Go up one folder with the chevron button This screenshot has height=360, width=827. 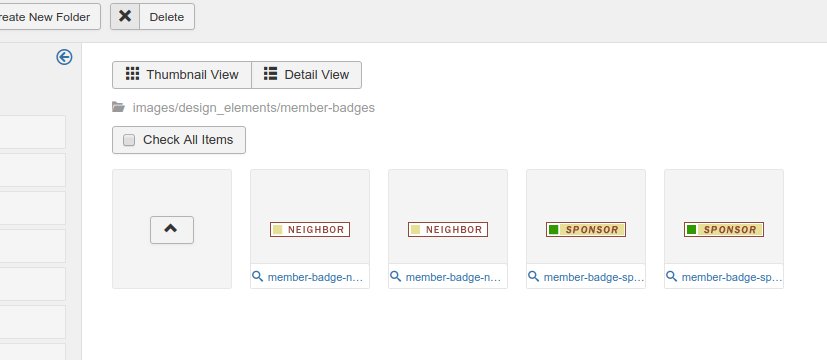tap(172, 230)
